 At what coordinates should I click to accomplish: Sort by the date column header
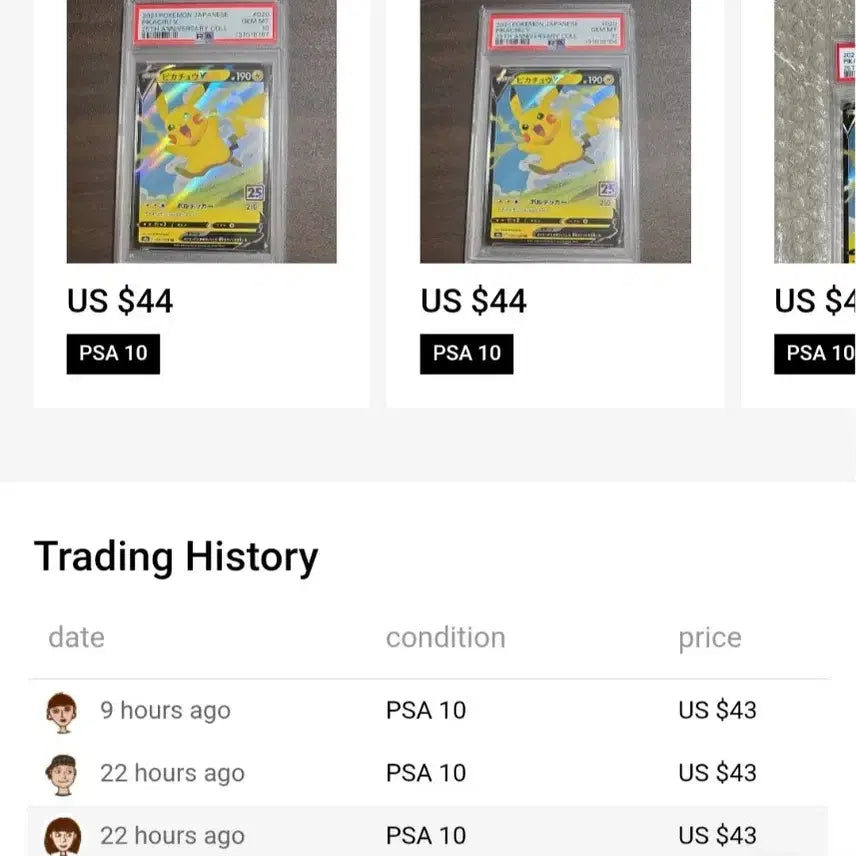pyautogui.click(x=76, y=638)
